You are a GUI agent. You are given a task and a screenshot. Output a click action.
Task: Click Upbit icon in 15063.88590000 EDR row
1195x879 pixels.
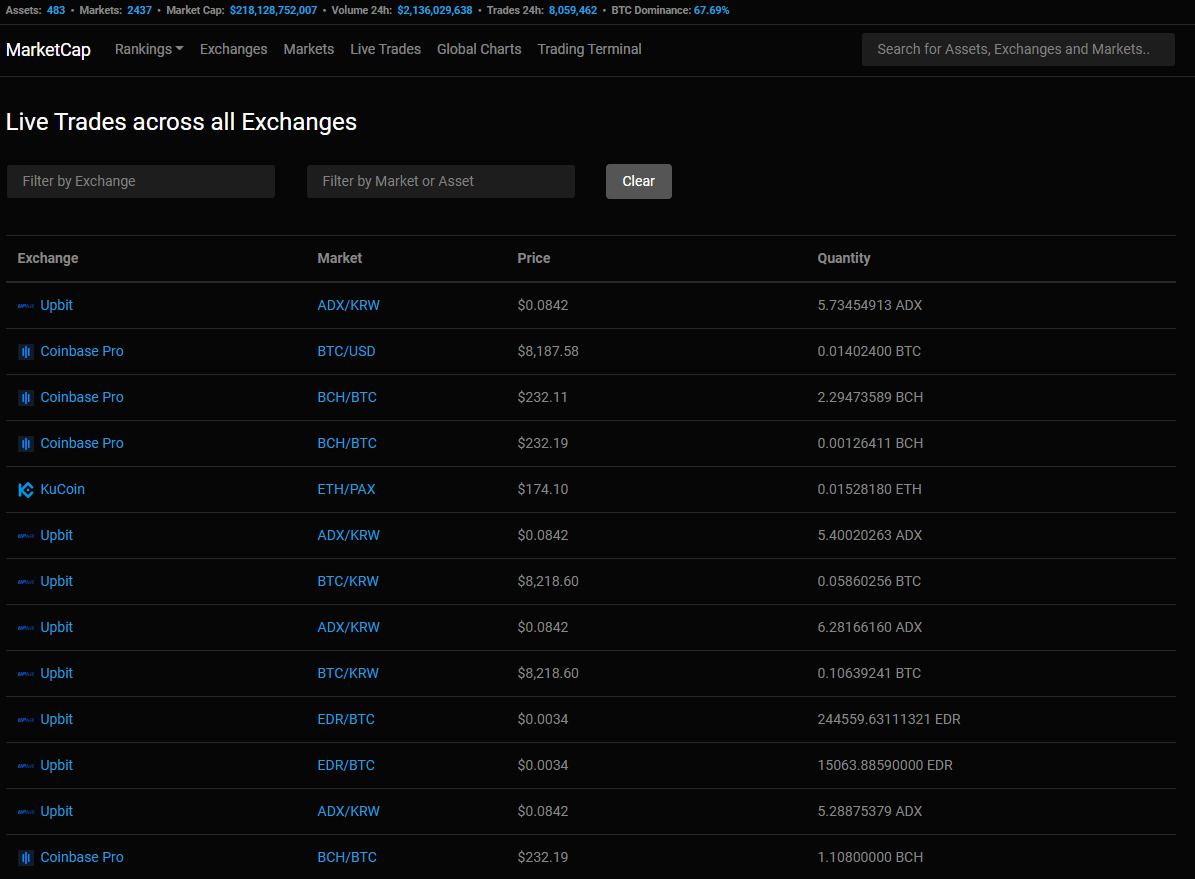26,765
